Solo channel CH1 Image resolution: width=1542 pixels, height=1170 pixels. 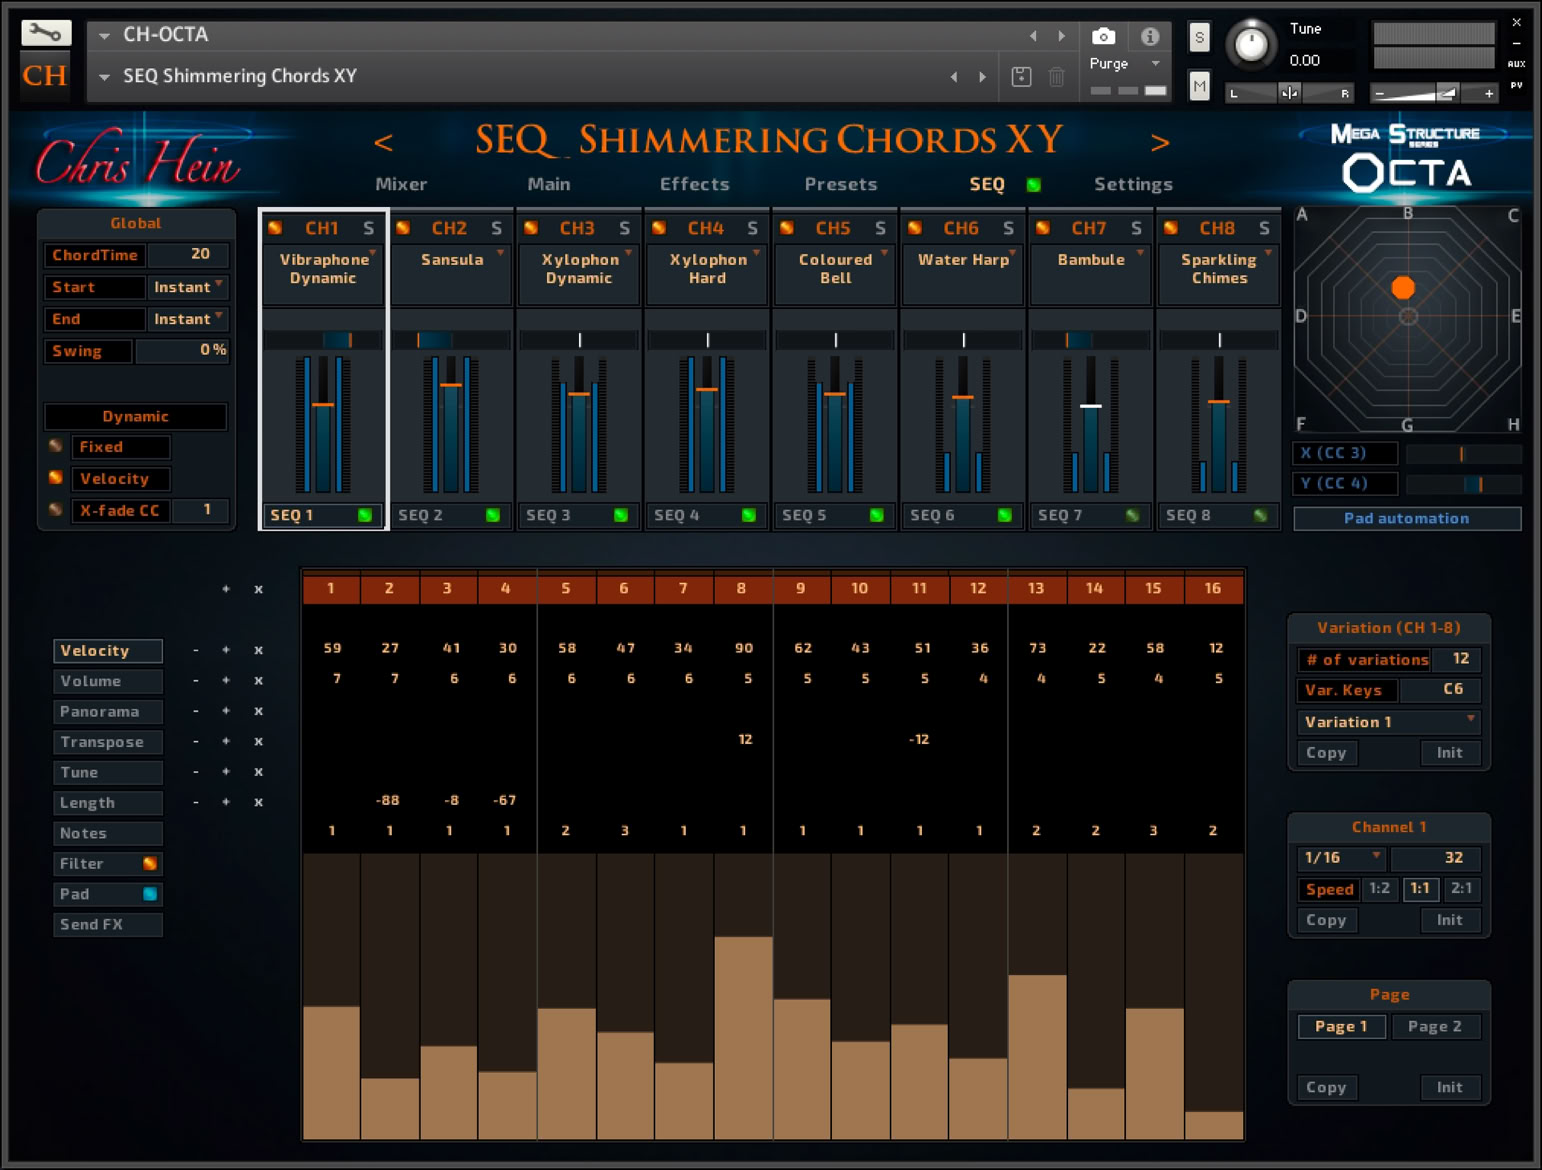point(369,229)
